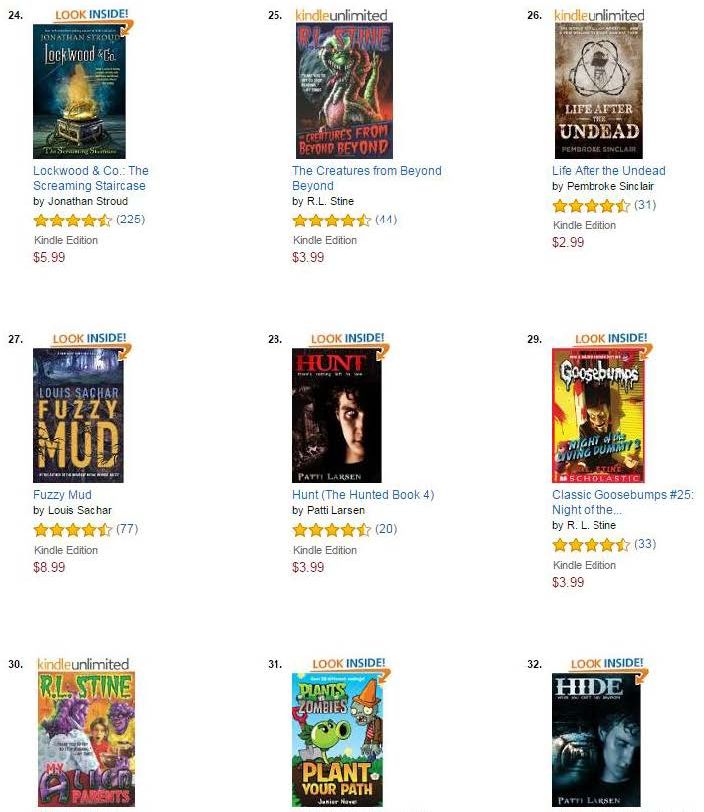Click kindleunlimited logo above Life After Undead
This screenshot has width=704, height=812.
[x=599, y=16]
